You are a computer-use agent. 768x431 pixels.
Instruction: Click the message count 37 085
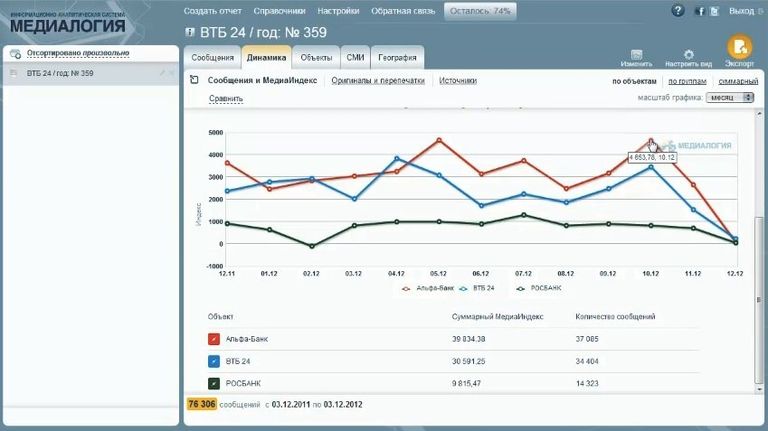(587, 339)
